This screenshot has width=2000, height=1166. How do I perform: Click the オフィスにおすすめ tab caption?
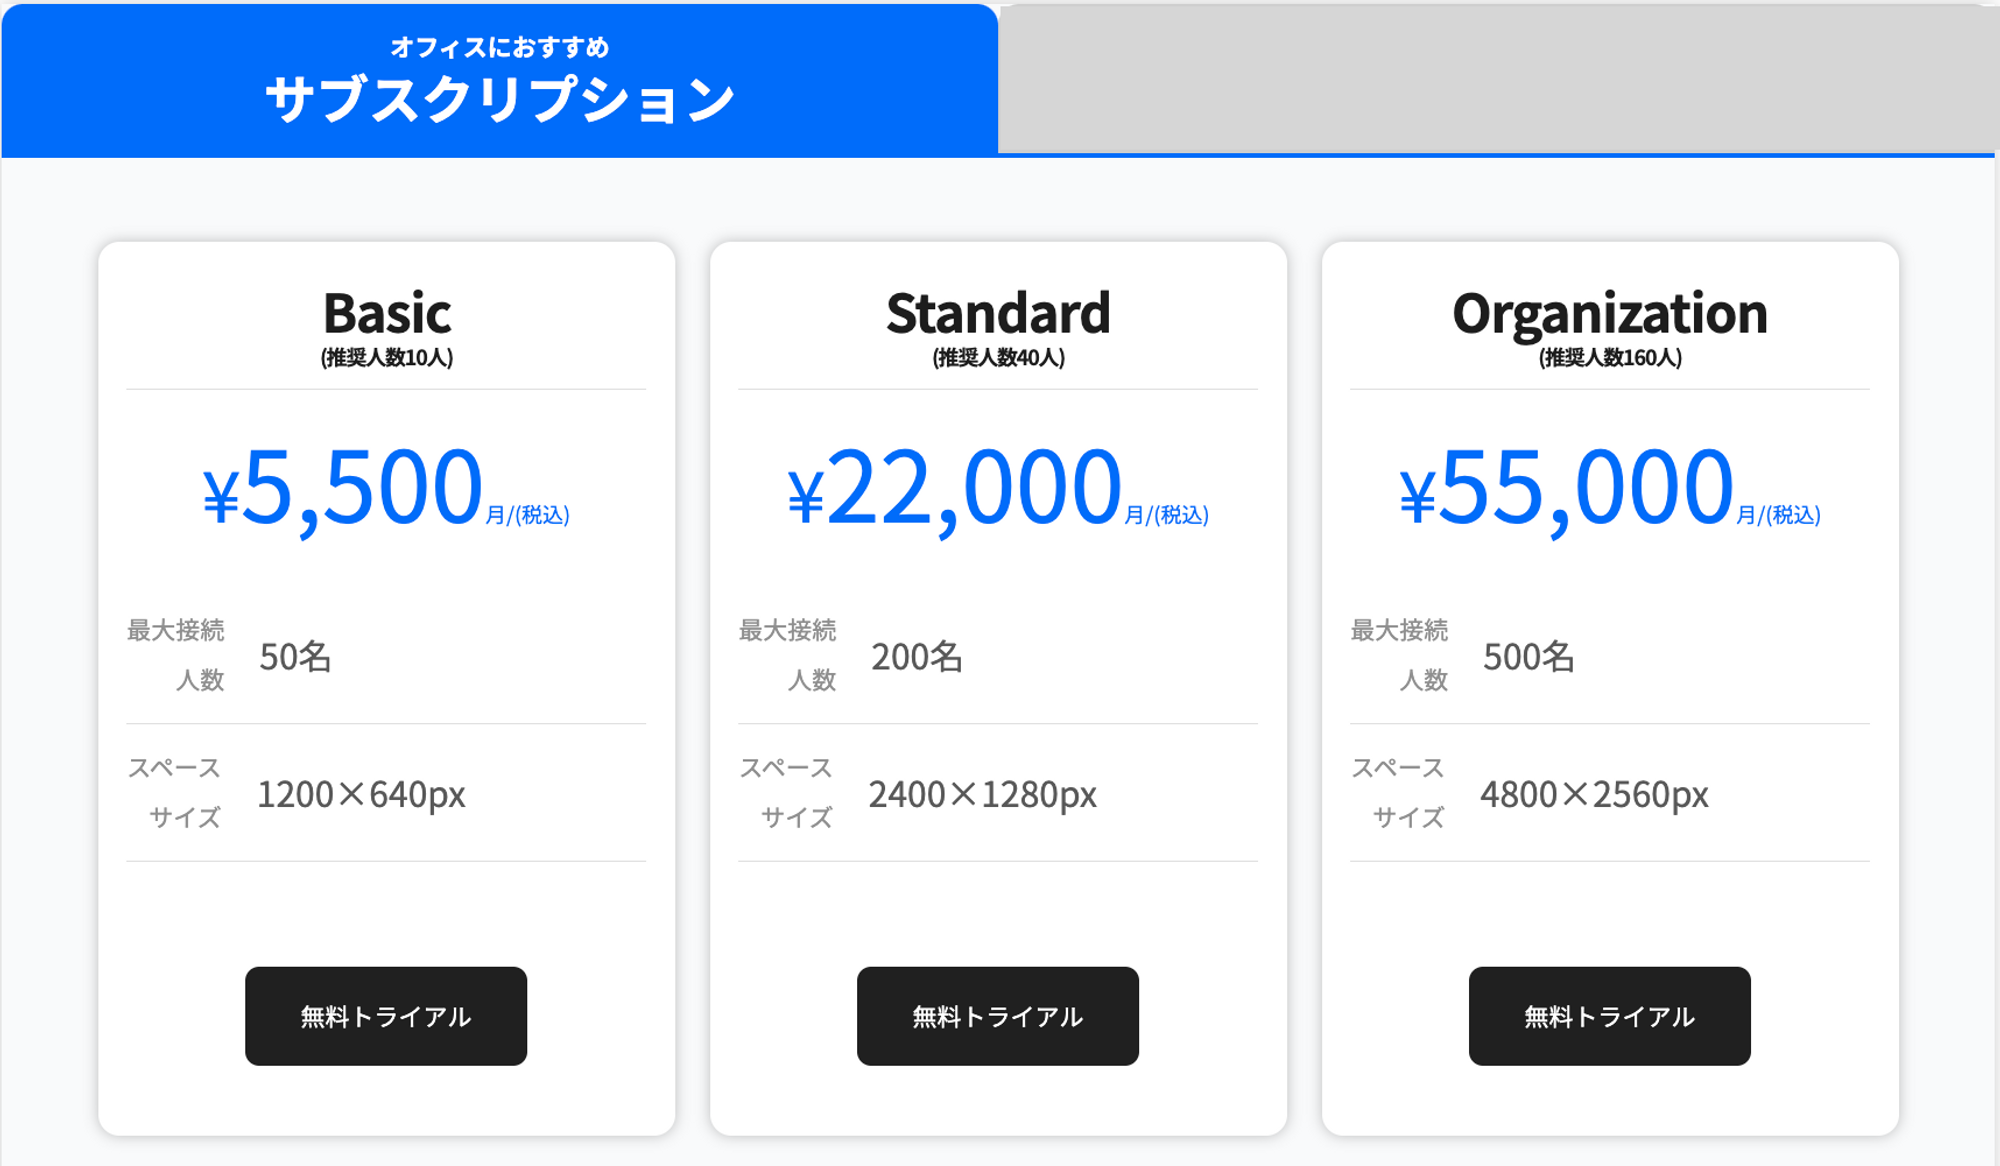click(x=499, y=47)
